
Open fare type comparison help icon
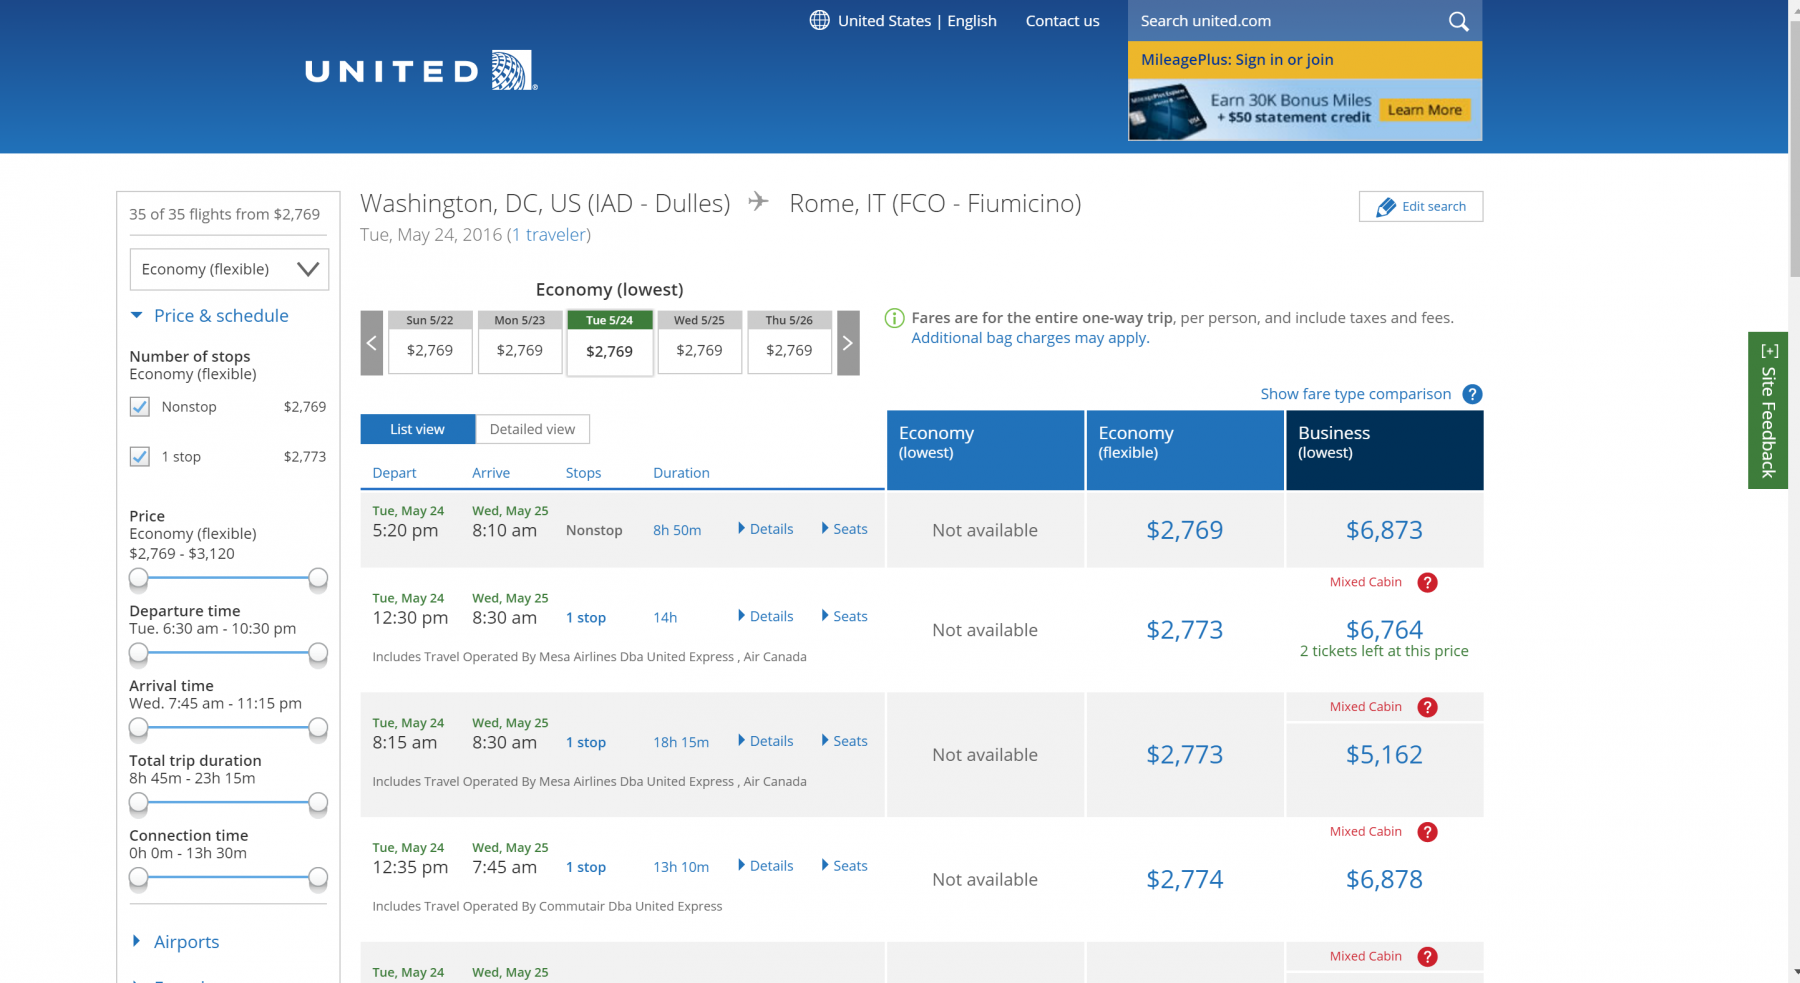[x=1472, y=394]
